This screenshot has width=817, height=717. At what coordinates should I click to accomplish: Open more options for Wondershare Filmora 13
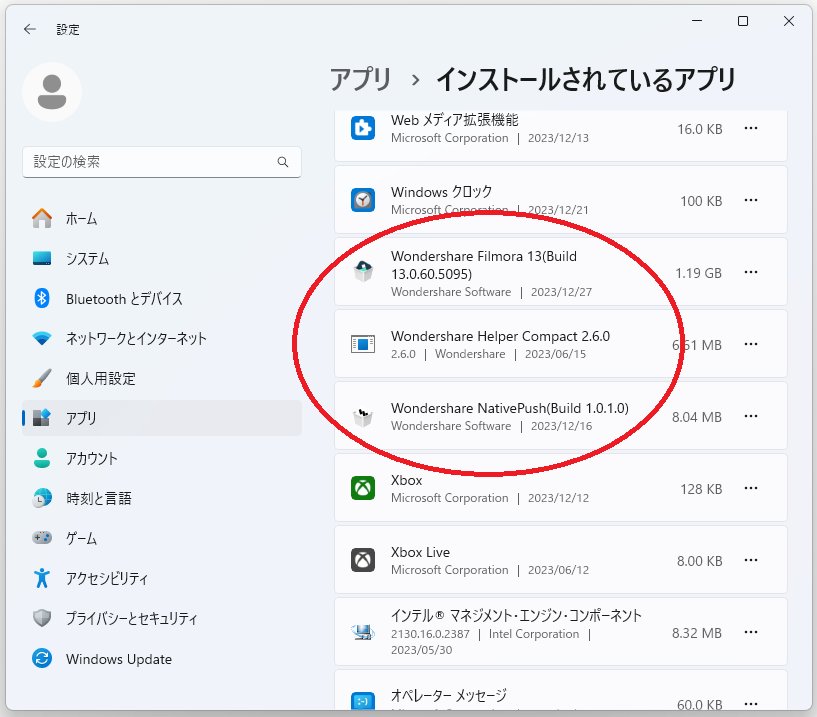point(751,272)
